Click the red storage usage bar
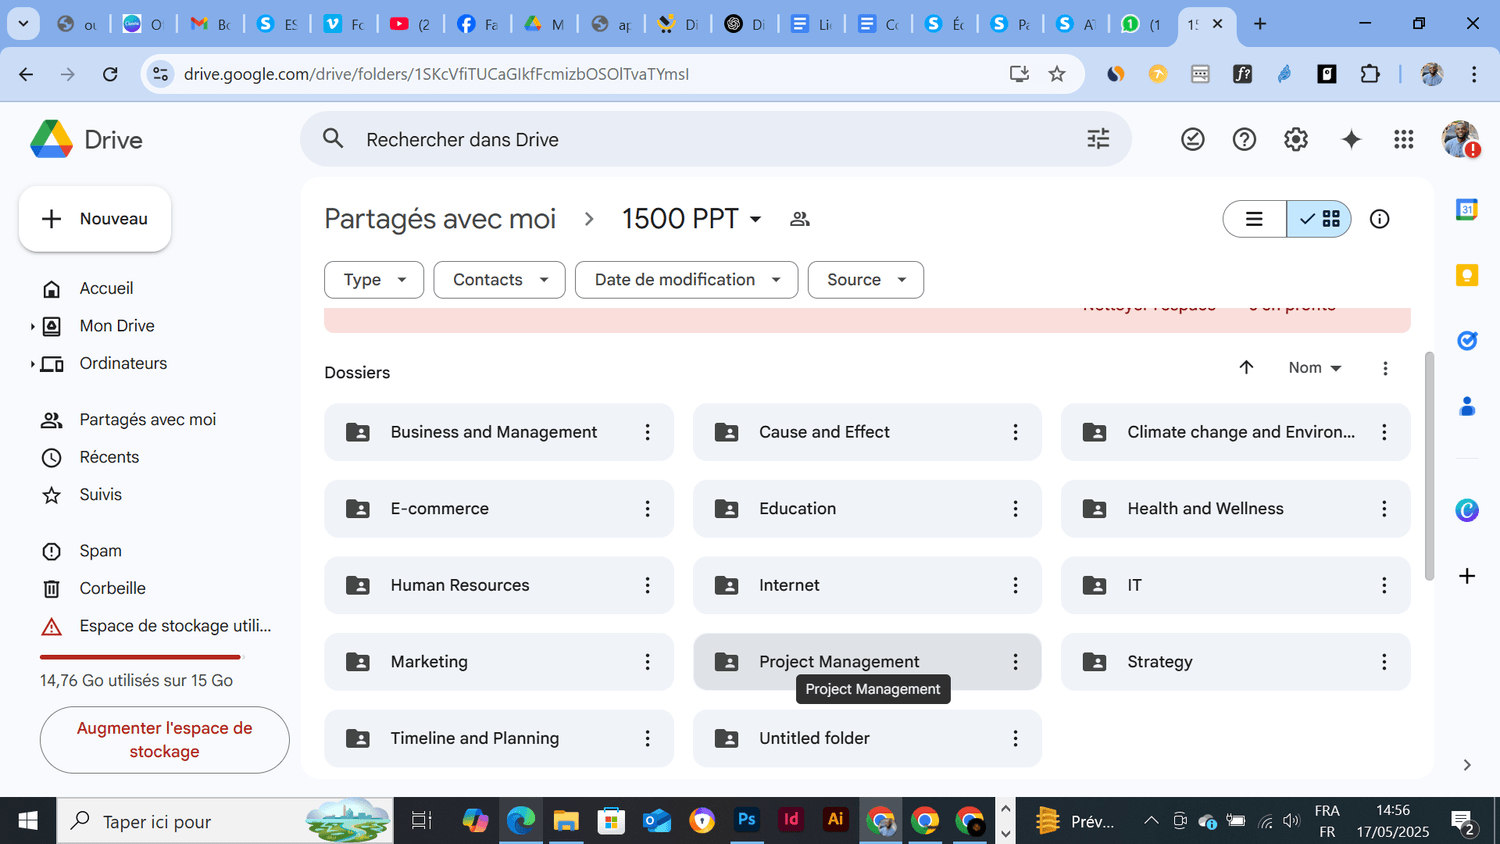 coord(141,657)
